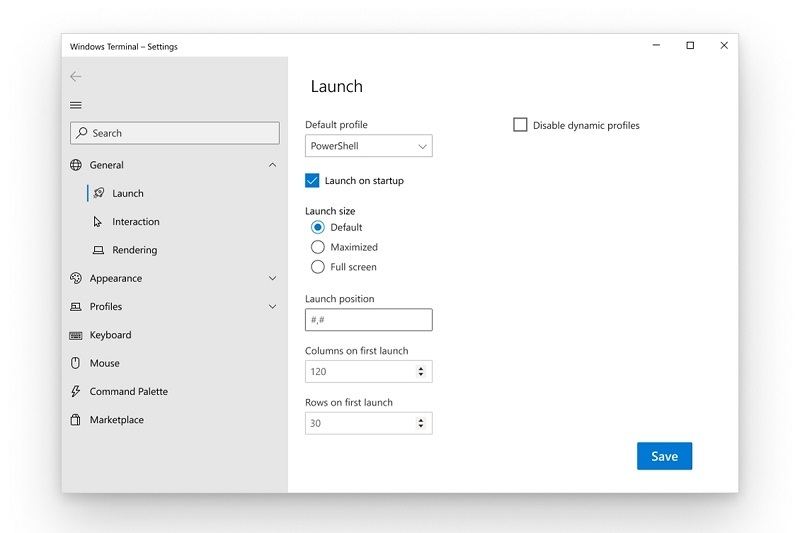This screenshot has width=800, height=533.
Task: Click the Rendering laptop icon
Action: [x=98, y=250]
